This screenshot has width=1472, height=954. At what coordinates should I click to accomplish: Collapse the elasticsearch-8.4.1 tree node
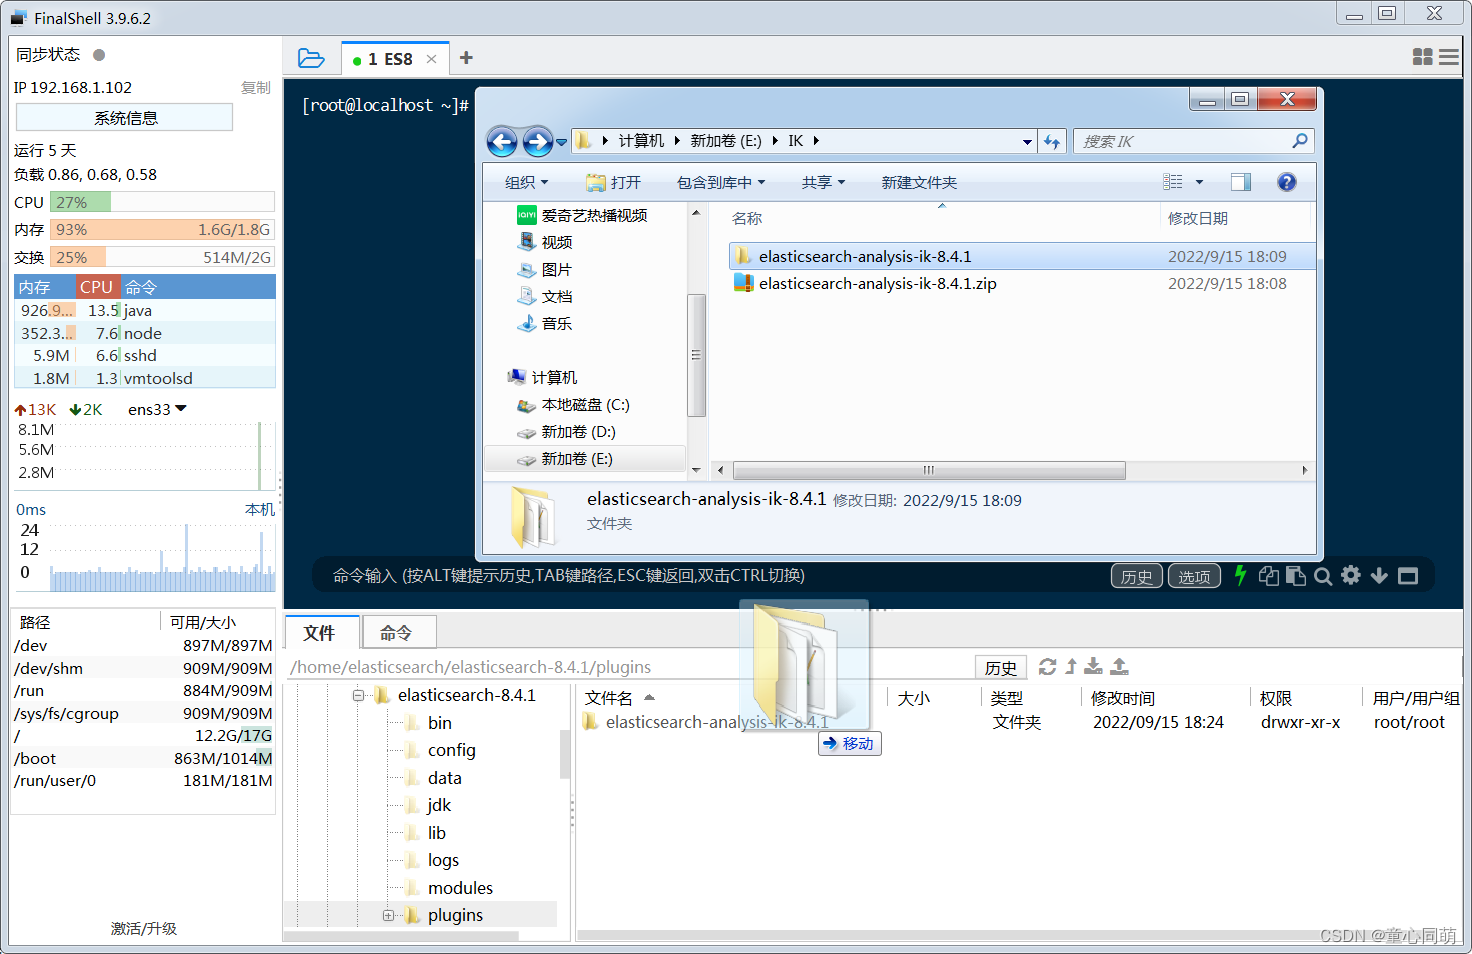358,695
